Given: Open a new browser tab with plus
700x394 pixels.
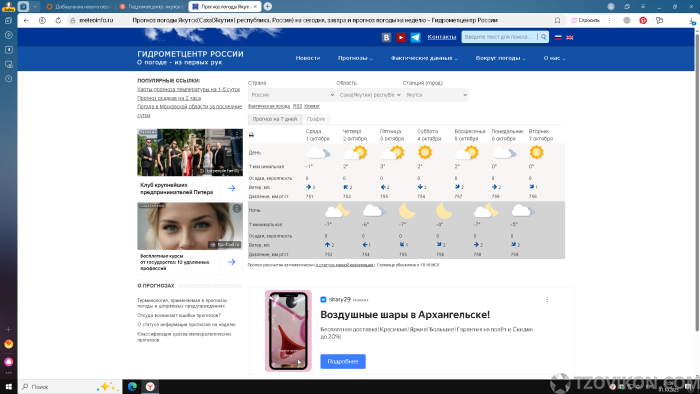Looking at the screenshot, I should (x=268, y=6).
